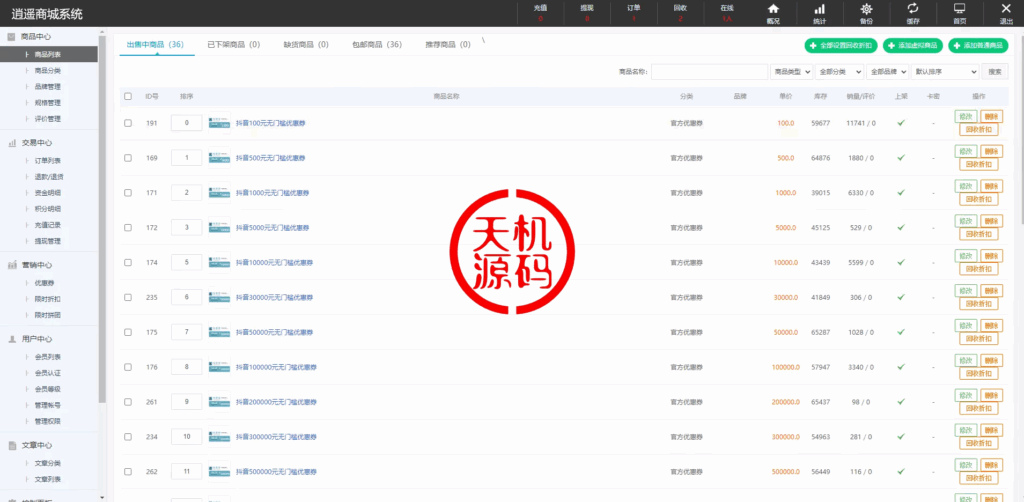Switch to the 包邮商品 tab
Image resolution: width=1024 pixels, height=502 pixels.
(x=376, y=45)
